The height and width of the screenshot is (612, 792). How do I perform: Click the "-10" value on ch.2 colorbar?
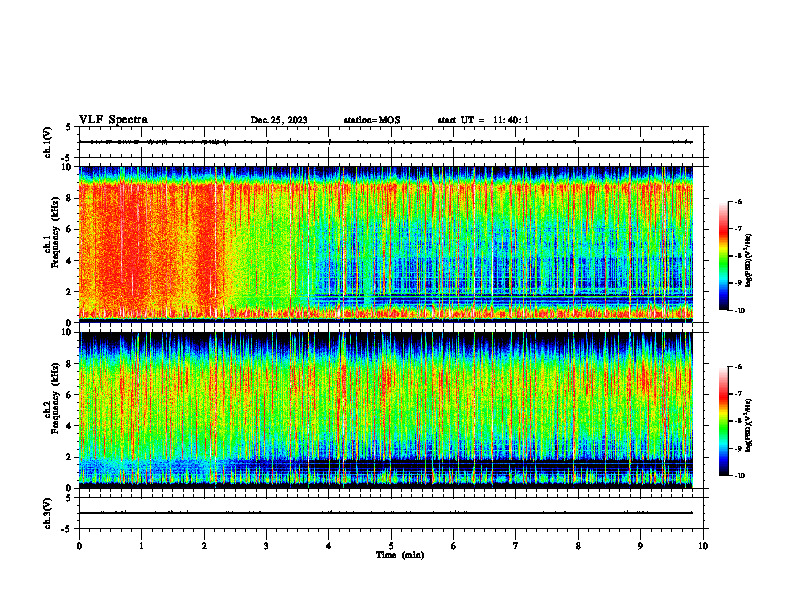point(739,475)
